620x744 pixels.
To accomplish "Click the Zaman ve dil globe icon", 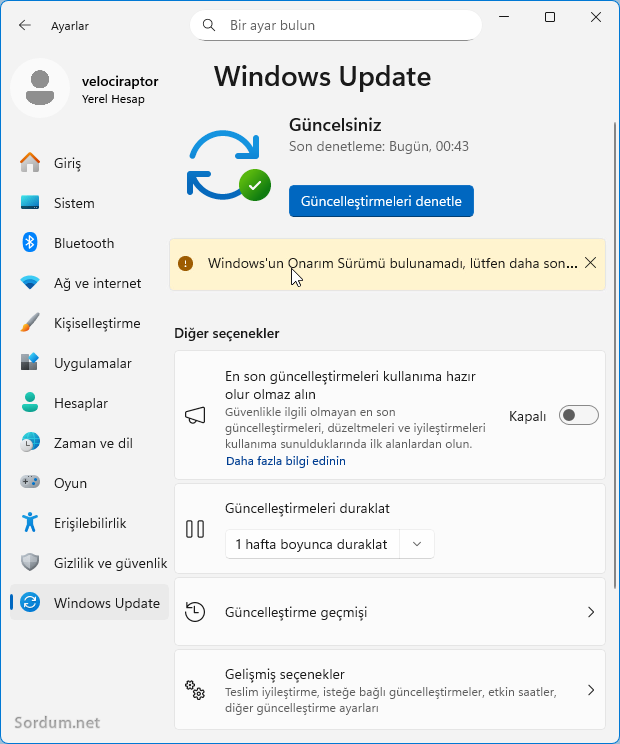I will pyautogui.click(x=30, y=443).
